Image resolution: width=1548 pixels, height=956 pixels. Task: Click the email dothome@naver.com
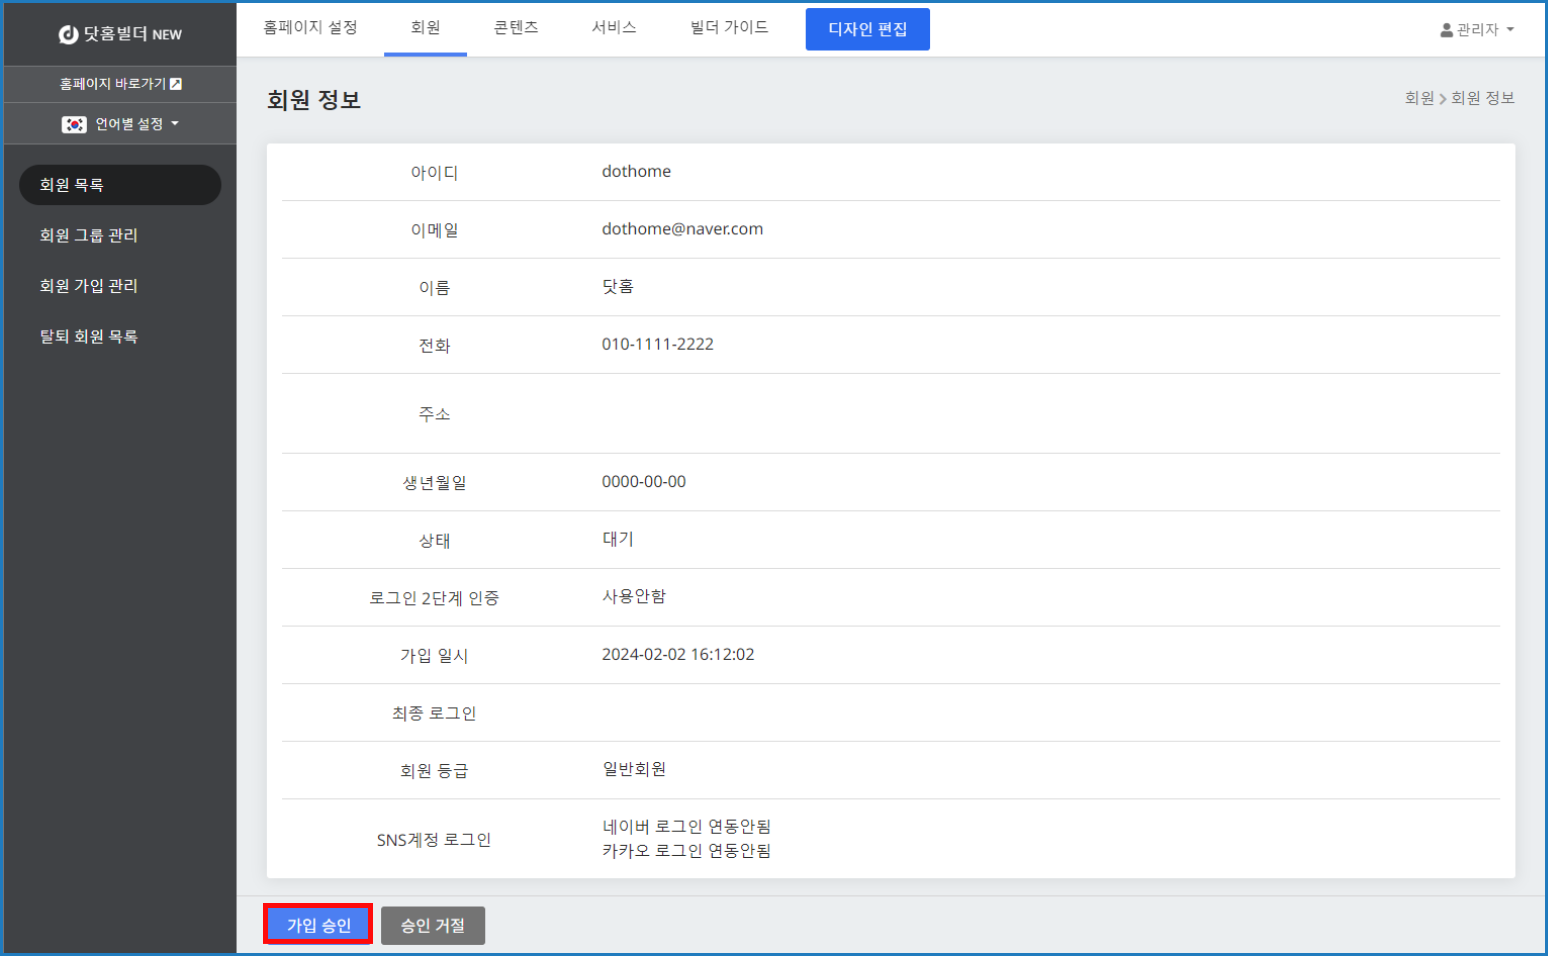coord(682,229)
